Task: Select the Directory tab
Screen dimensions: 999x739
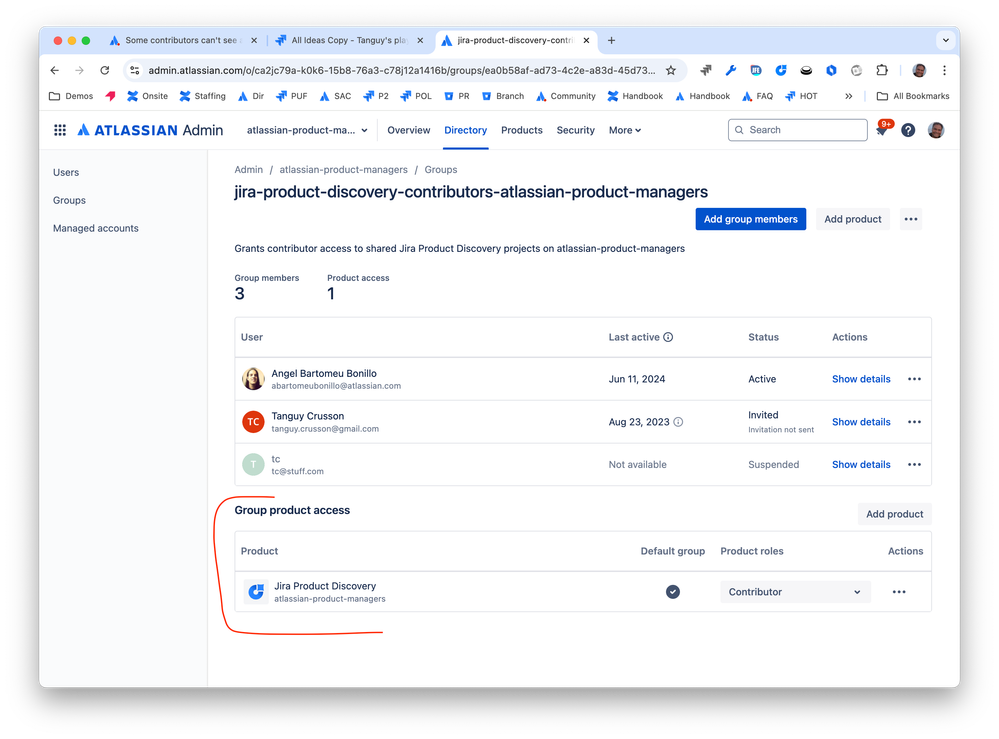Action: 466,130
